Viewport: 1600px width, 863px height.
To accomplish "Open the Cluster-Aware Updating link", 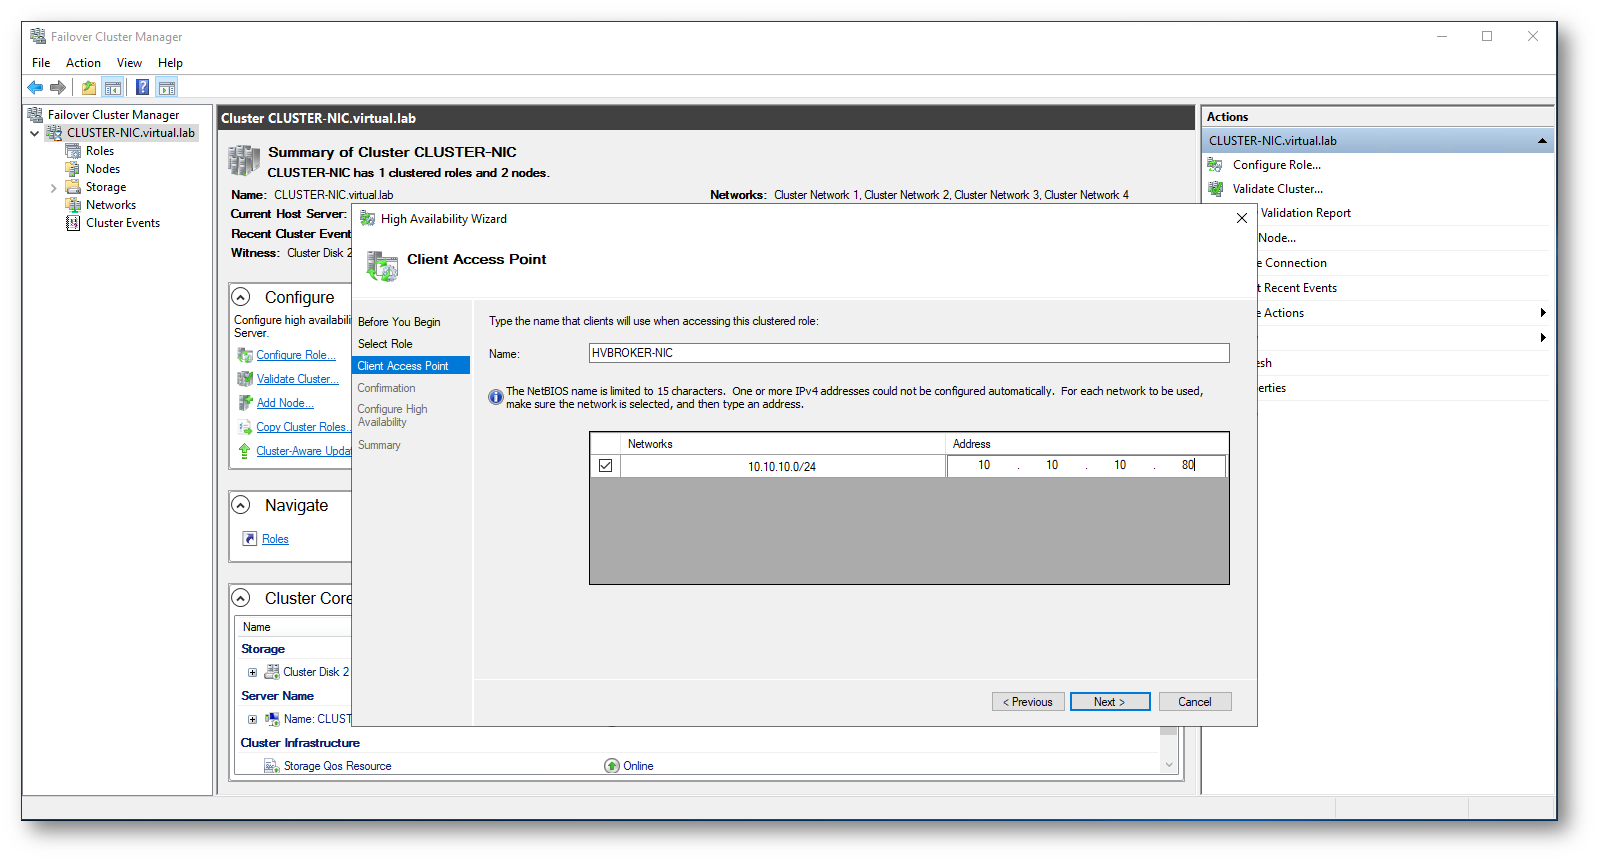I will [303, 451].
